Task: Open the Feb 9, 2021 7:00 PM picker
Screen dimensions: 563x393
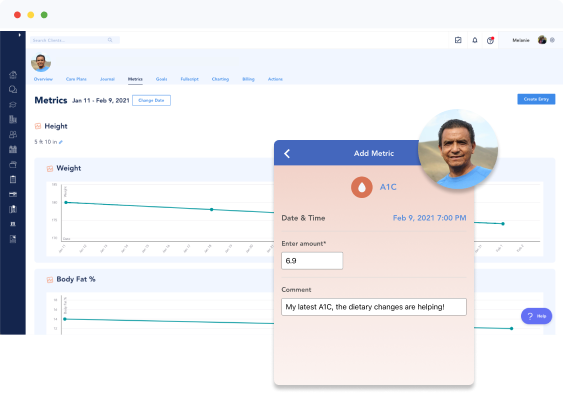Action: [429, 218]
